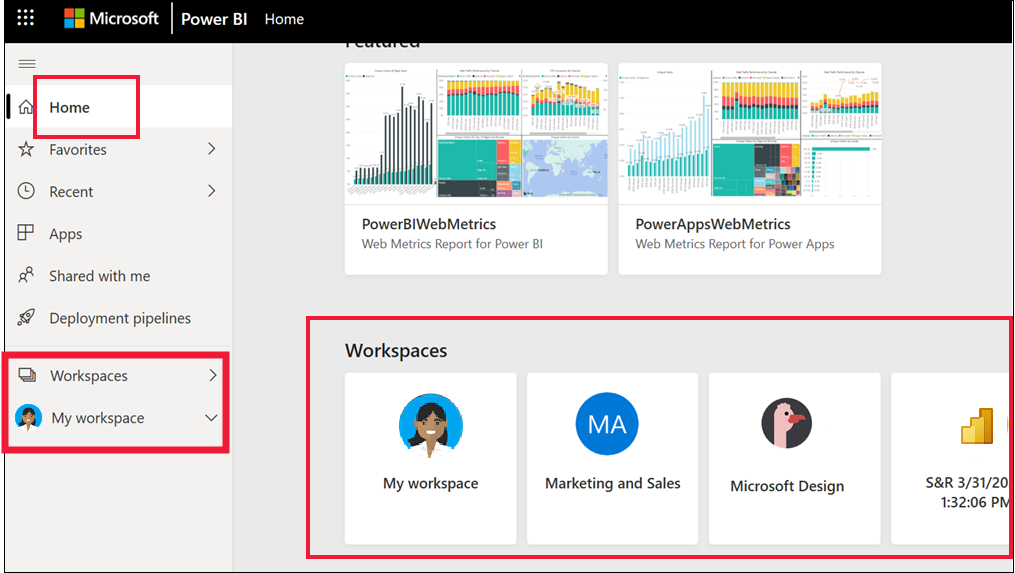Open the S&R 3/31 workspace card label
Image resolution: width=1015 pixels, height=573 pixels.
(x=967, y=492)
